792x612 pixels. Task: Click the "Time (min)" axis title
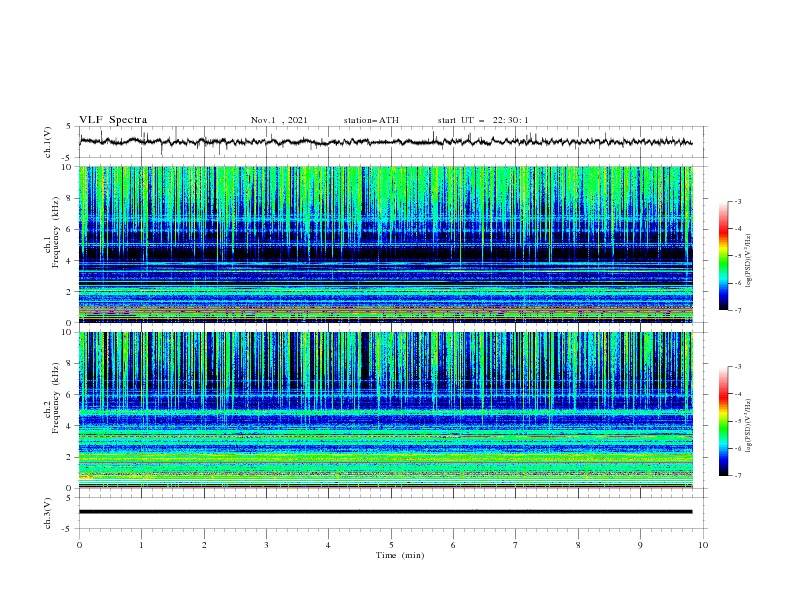click(x=400, y=555)
